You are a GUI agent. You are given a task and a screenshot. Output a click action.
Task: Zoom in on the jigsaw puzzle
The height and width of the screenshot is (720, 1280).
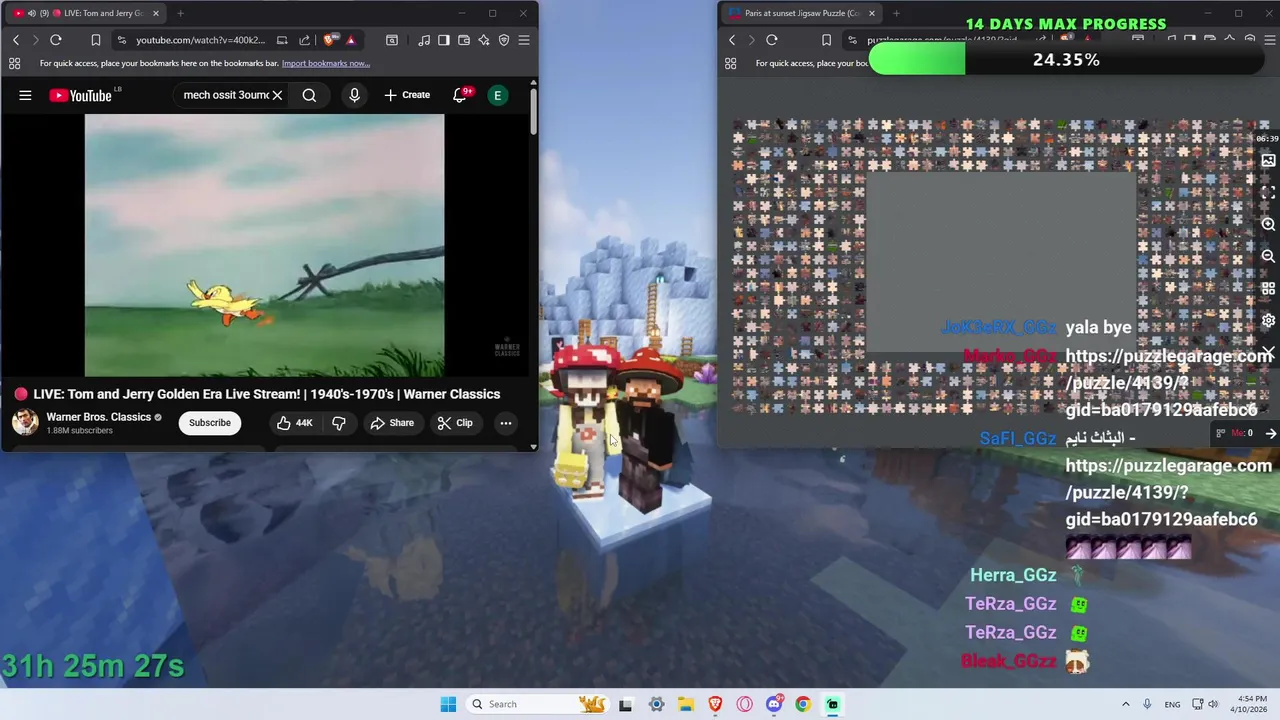(x=1268, y=225)
